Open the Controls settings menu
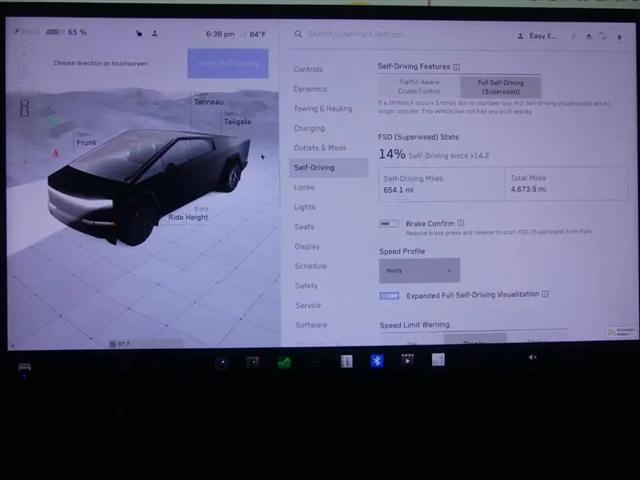The height and width of the screenshot is (480, 640). click(x=308, y=69)
